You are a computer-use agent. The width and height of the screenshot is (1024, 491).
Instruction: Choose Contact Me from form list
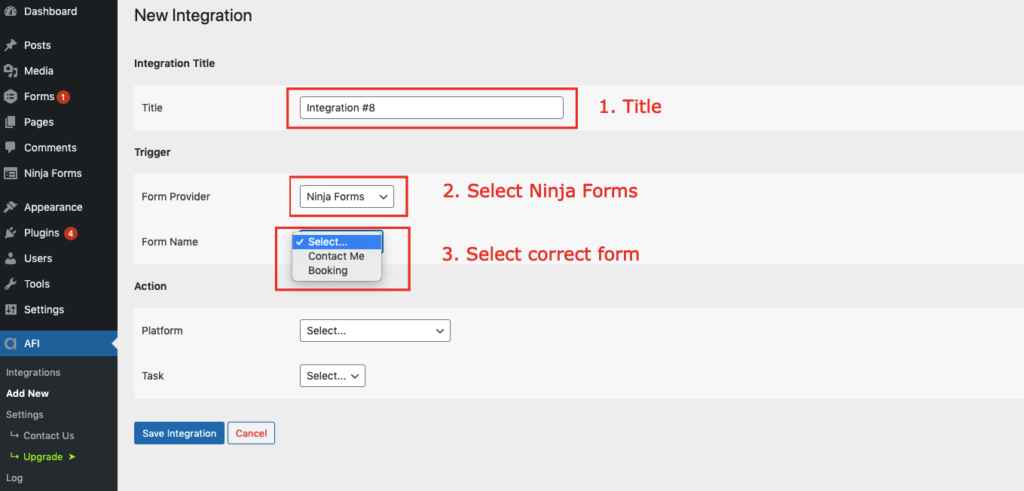[336, 256]
